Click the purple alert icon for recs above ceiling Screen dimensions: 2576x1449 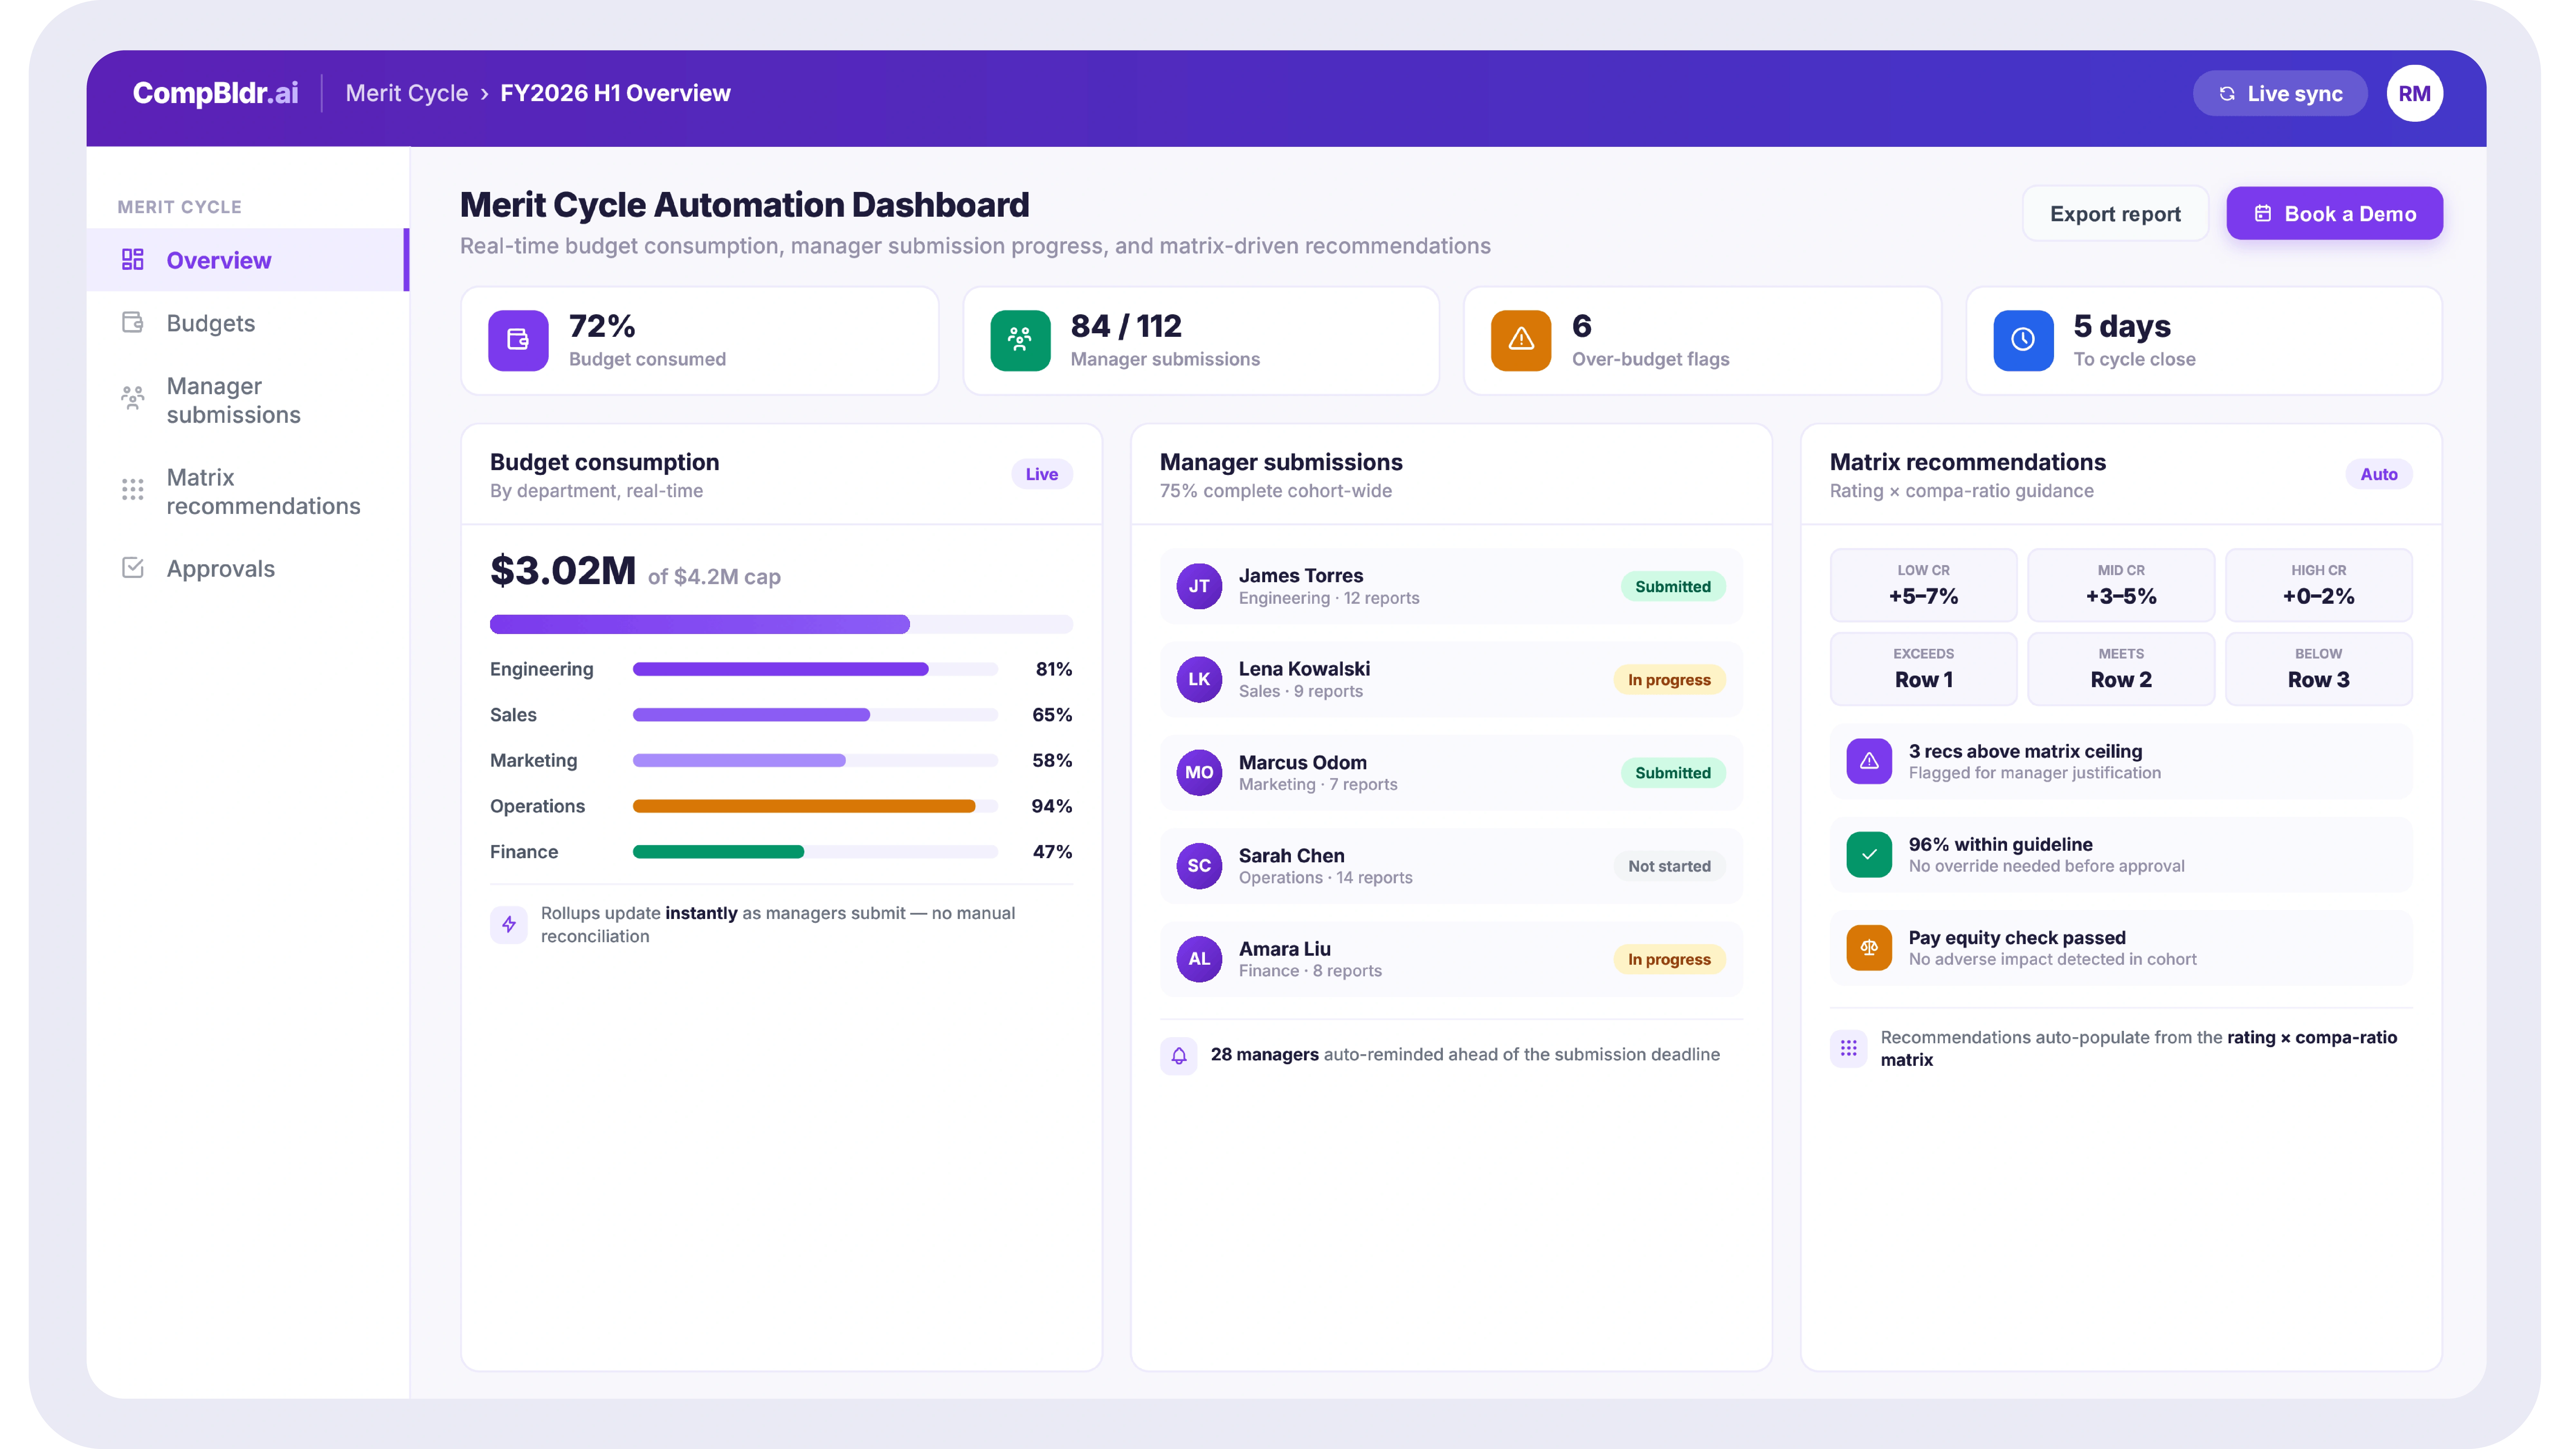(1869, 761)
